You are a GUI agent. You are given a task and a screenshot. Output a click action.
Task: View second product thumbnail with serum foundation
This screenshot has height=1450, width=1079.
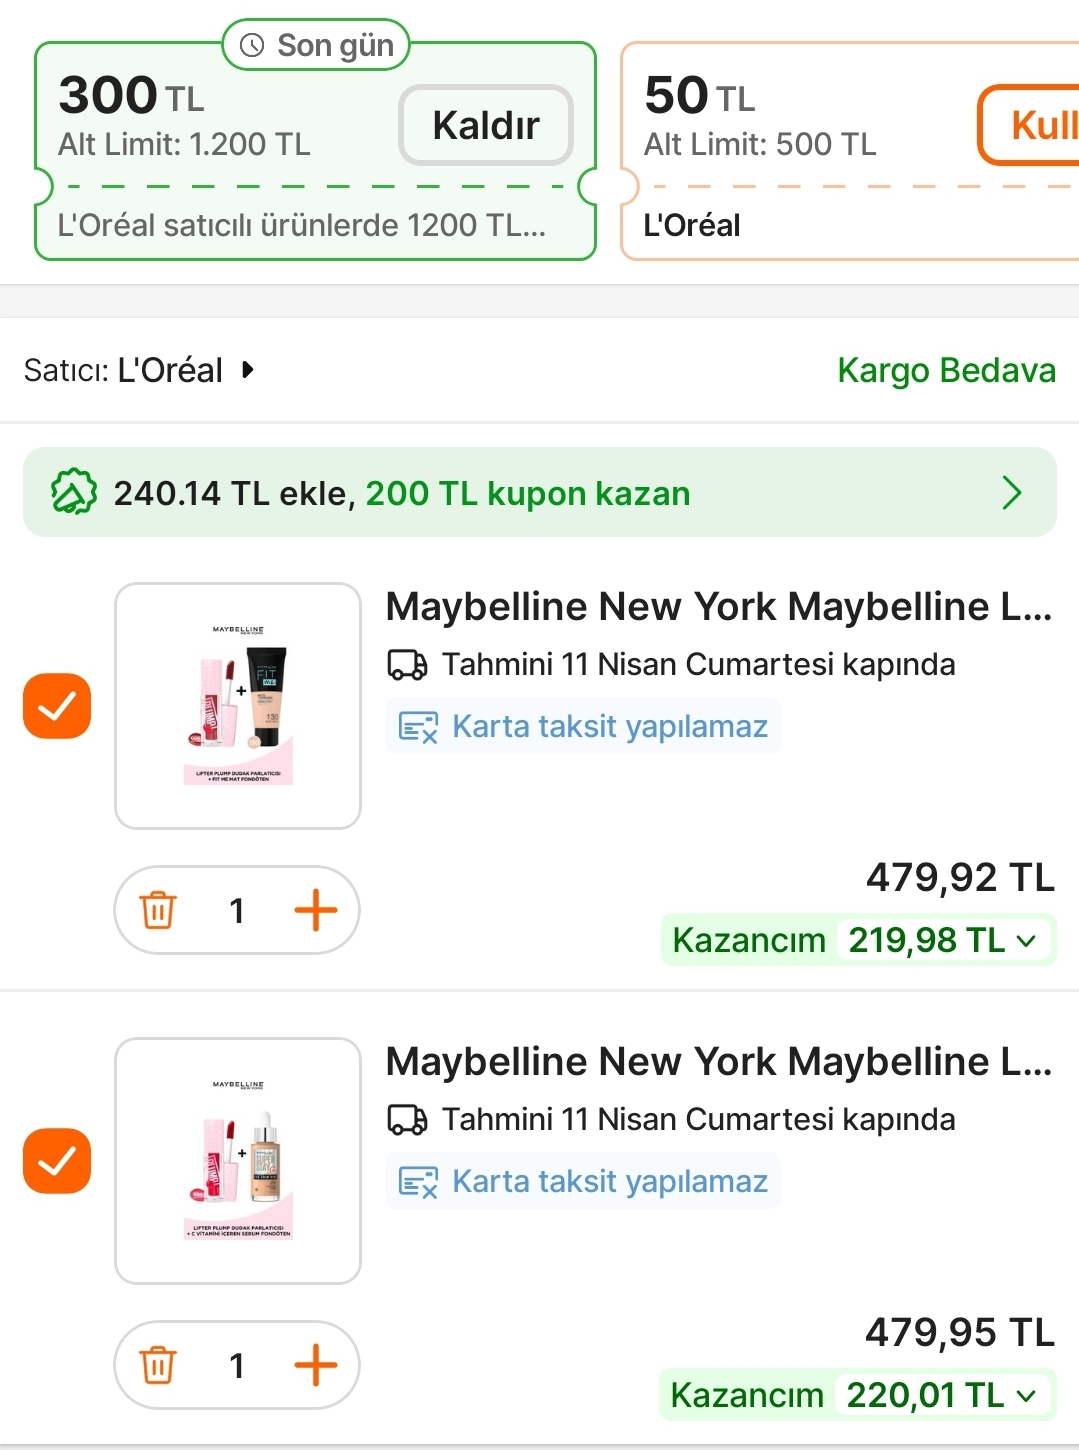tap(238, 1161)
